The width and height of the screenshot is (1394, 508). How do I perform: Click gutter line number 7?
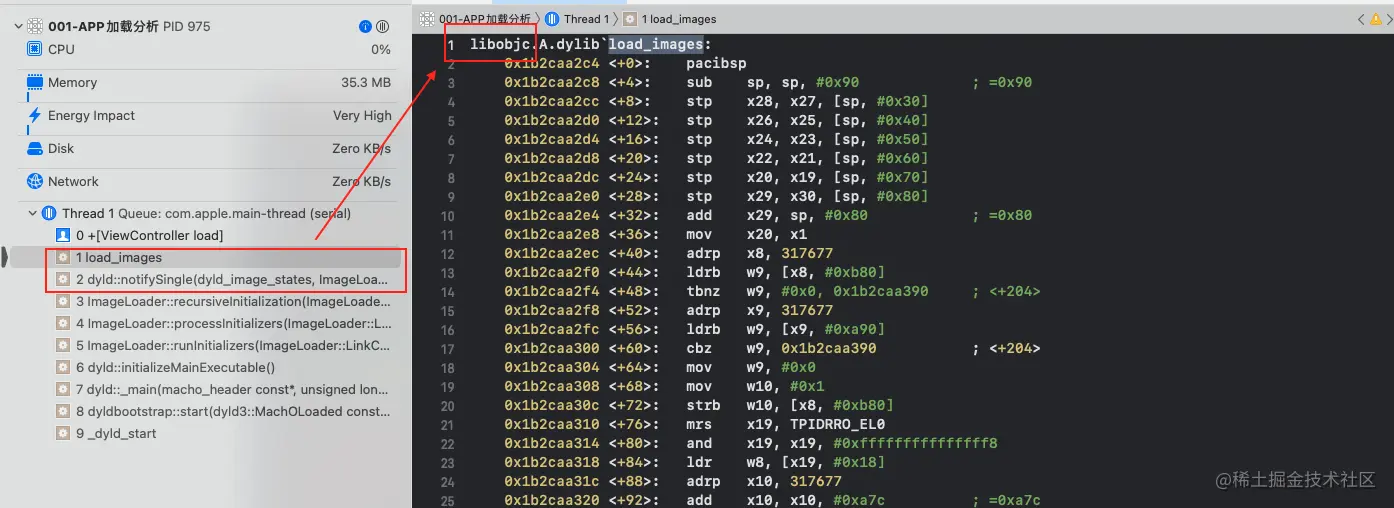click(x=452, y=159)
